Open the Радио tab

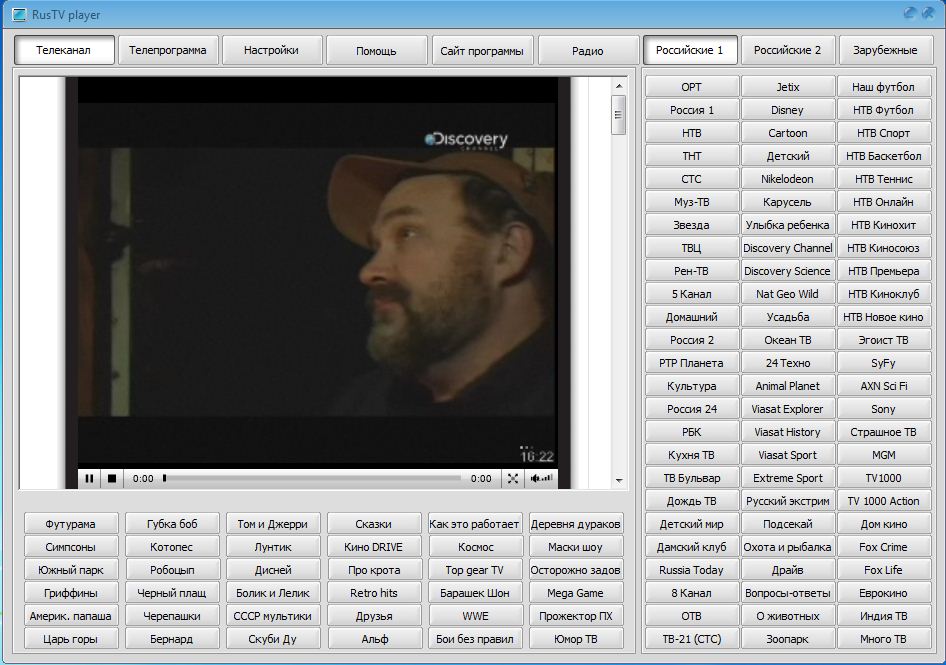point(588,50)
